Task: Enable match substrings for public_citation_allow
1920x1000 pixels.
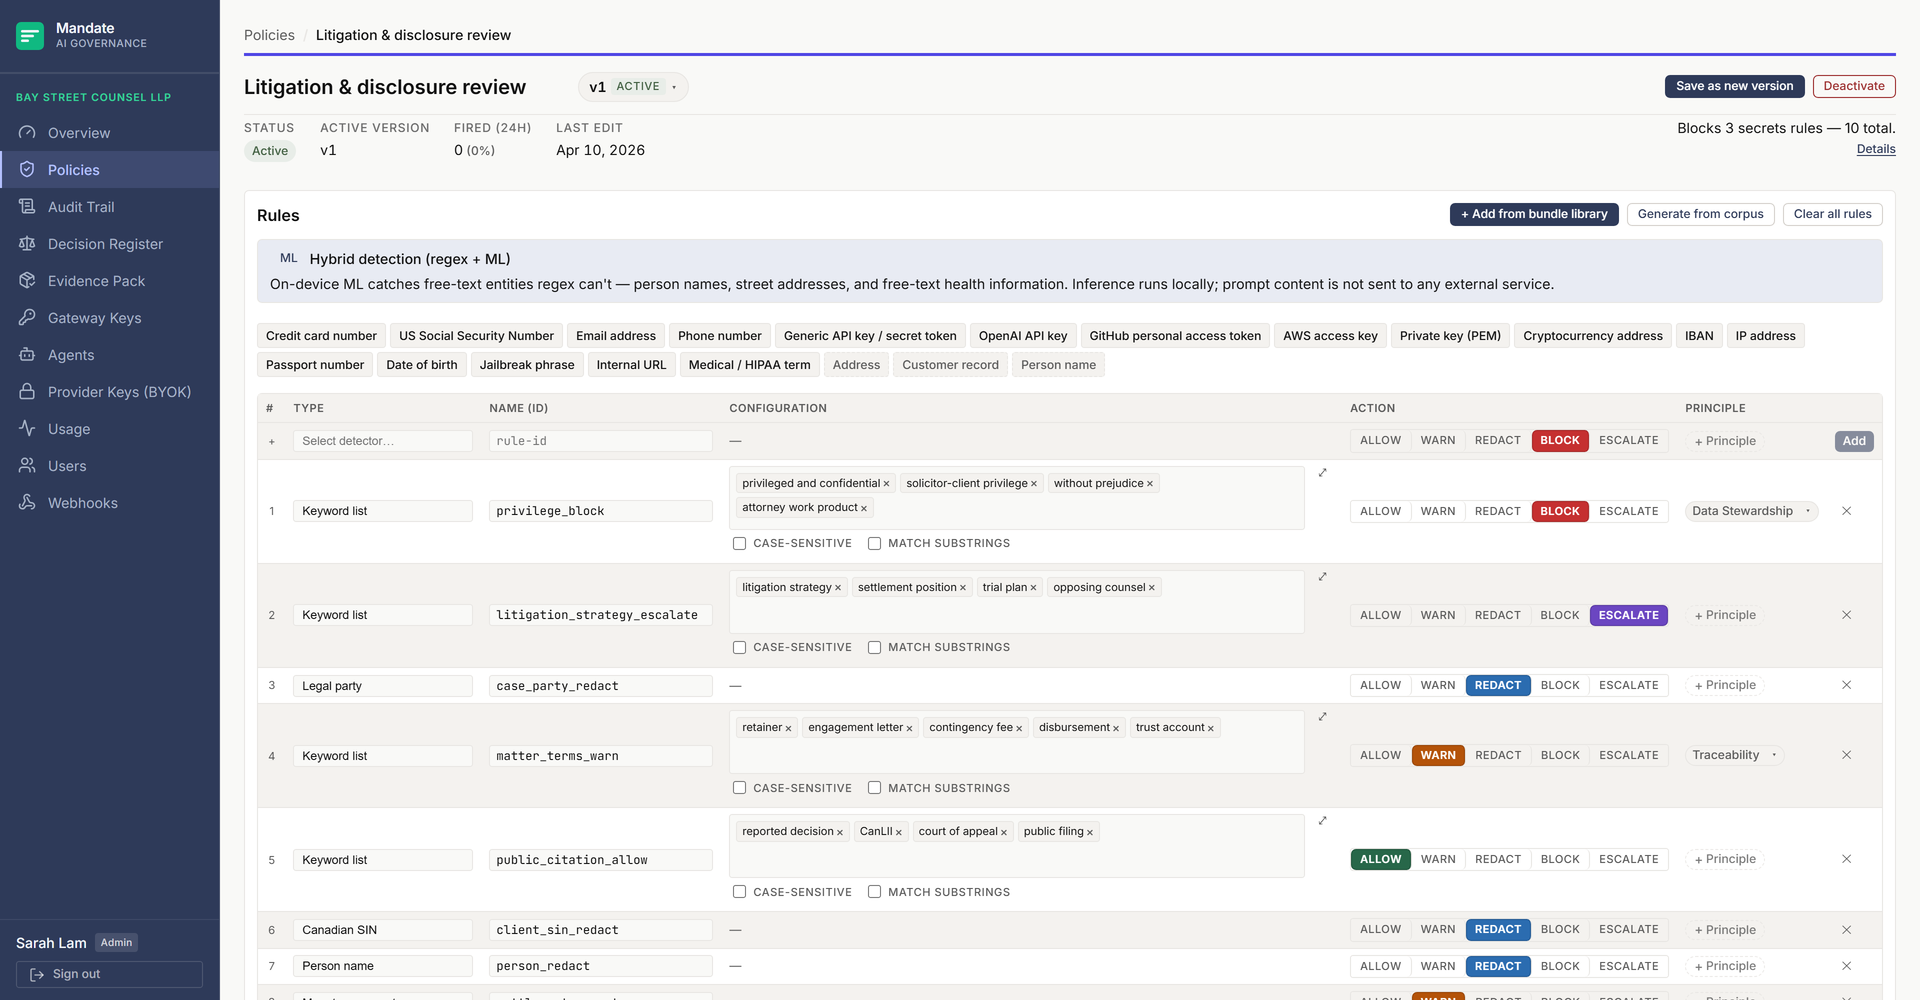Action: (874, 892)
